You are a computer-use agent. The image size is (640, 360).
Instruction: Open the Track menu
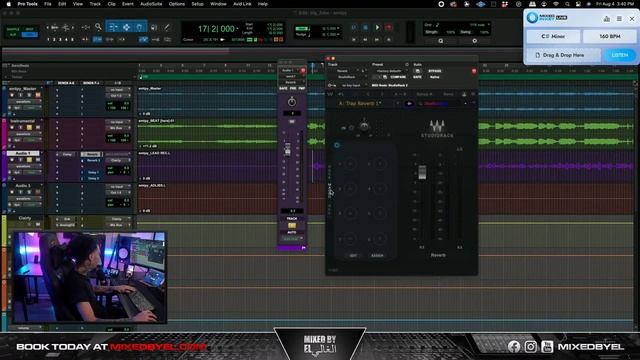tap(95, 4)
